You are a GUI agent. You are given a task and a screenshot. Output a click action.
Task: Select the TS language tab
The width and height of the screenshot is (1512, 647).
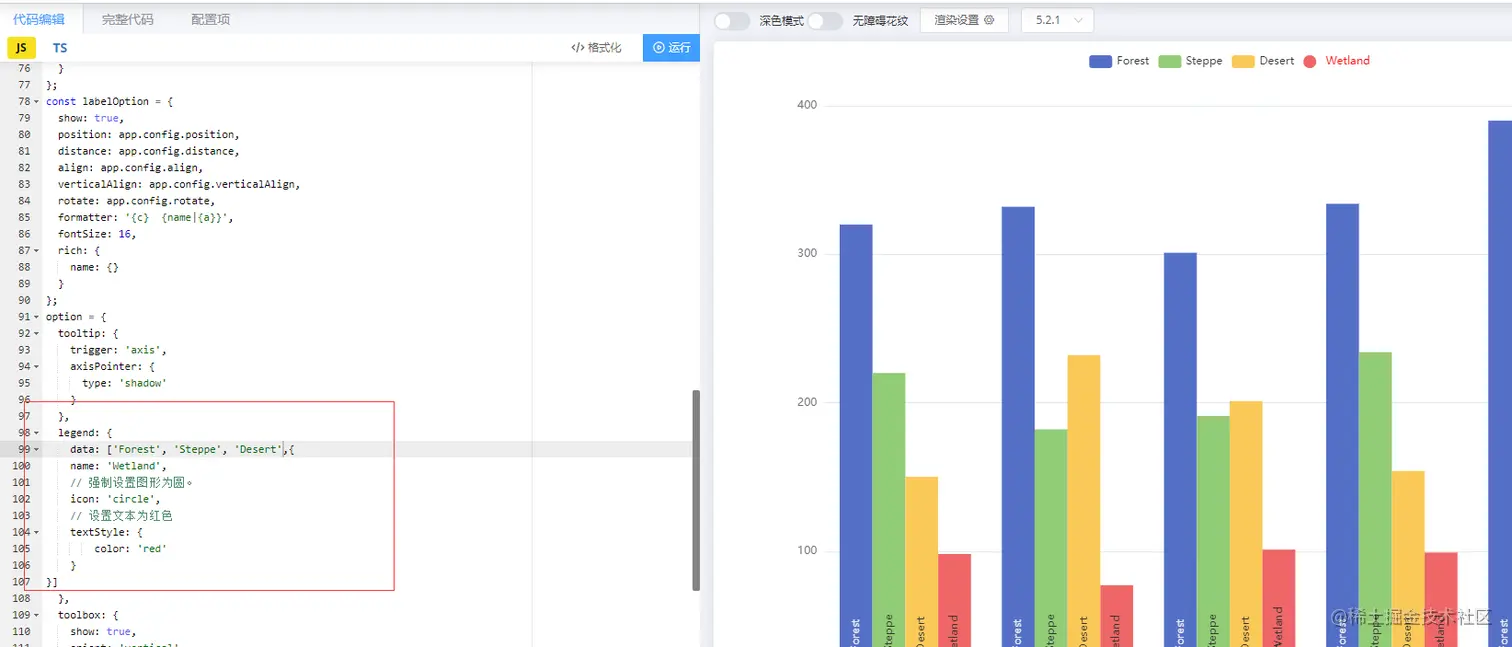(60, 48)
